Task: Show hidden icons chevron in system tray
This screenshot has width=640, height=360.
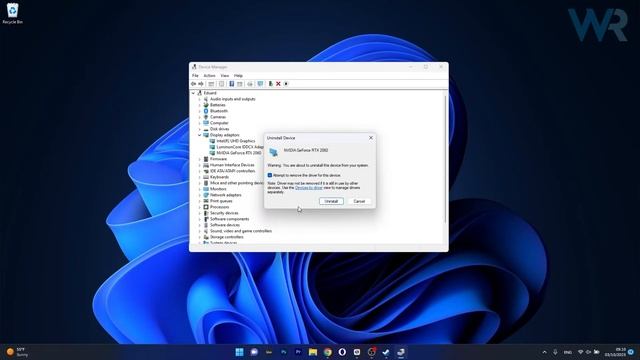Action: coord(544,352)
